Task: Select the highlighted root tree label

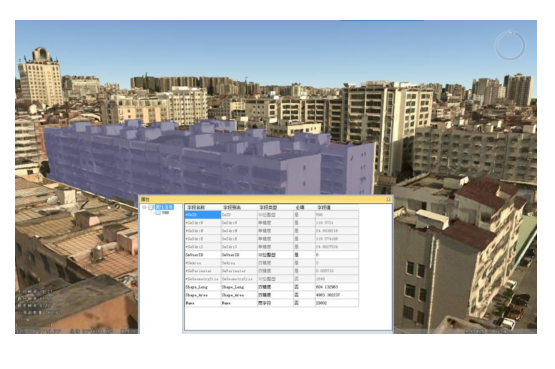Action: tap(164, 207)
